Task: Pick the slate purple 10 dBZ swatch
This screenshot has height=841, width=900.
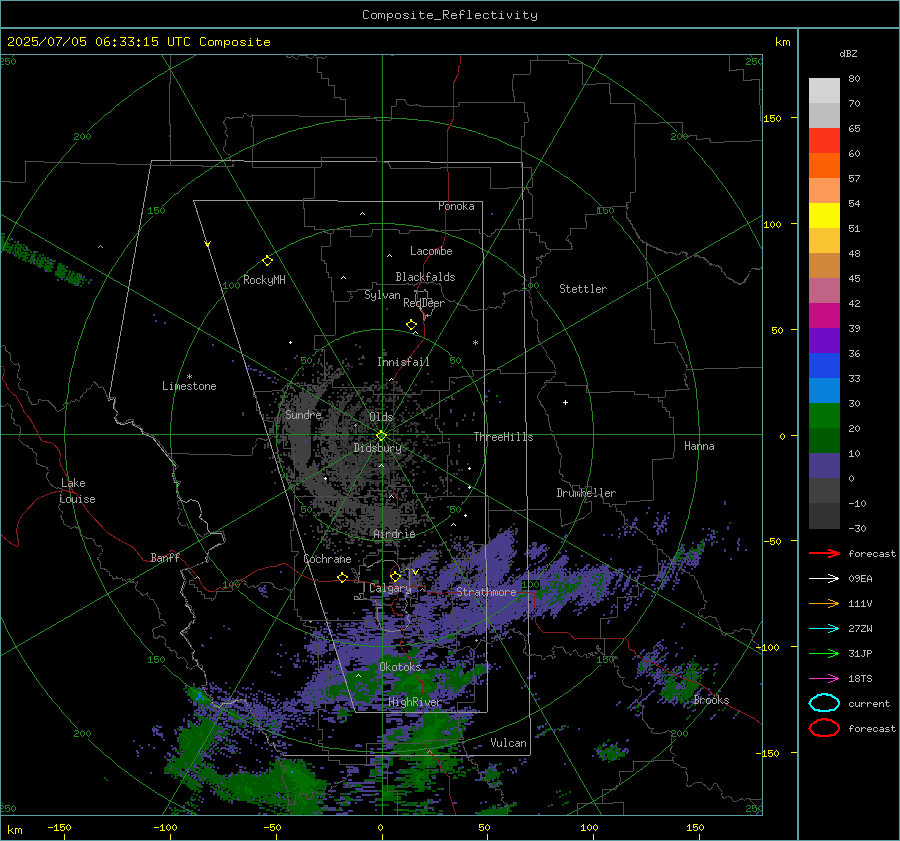Action: point(824,466)
